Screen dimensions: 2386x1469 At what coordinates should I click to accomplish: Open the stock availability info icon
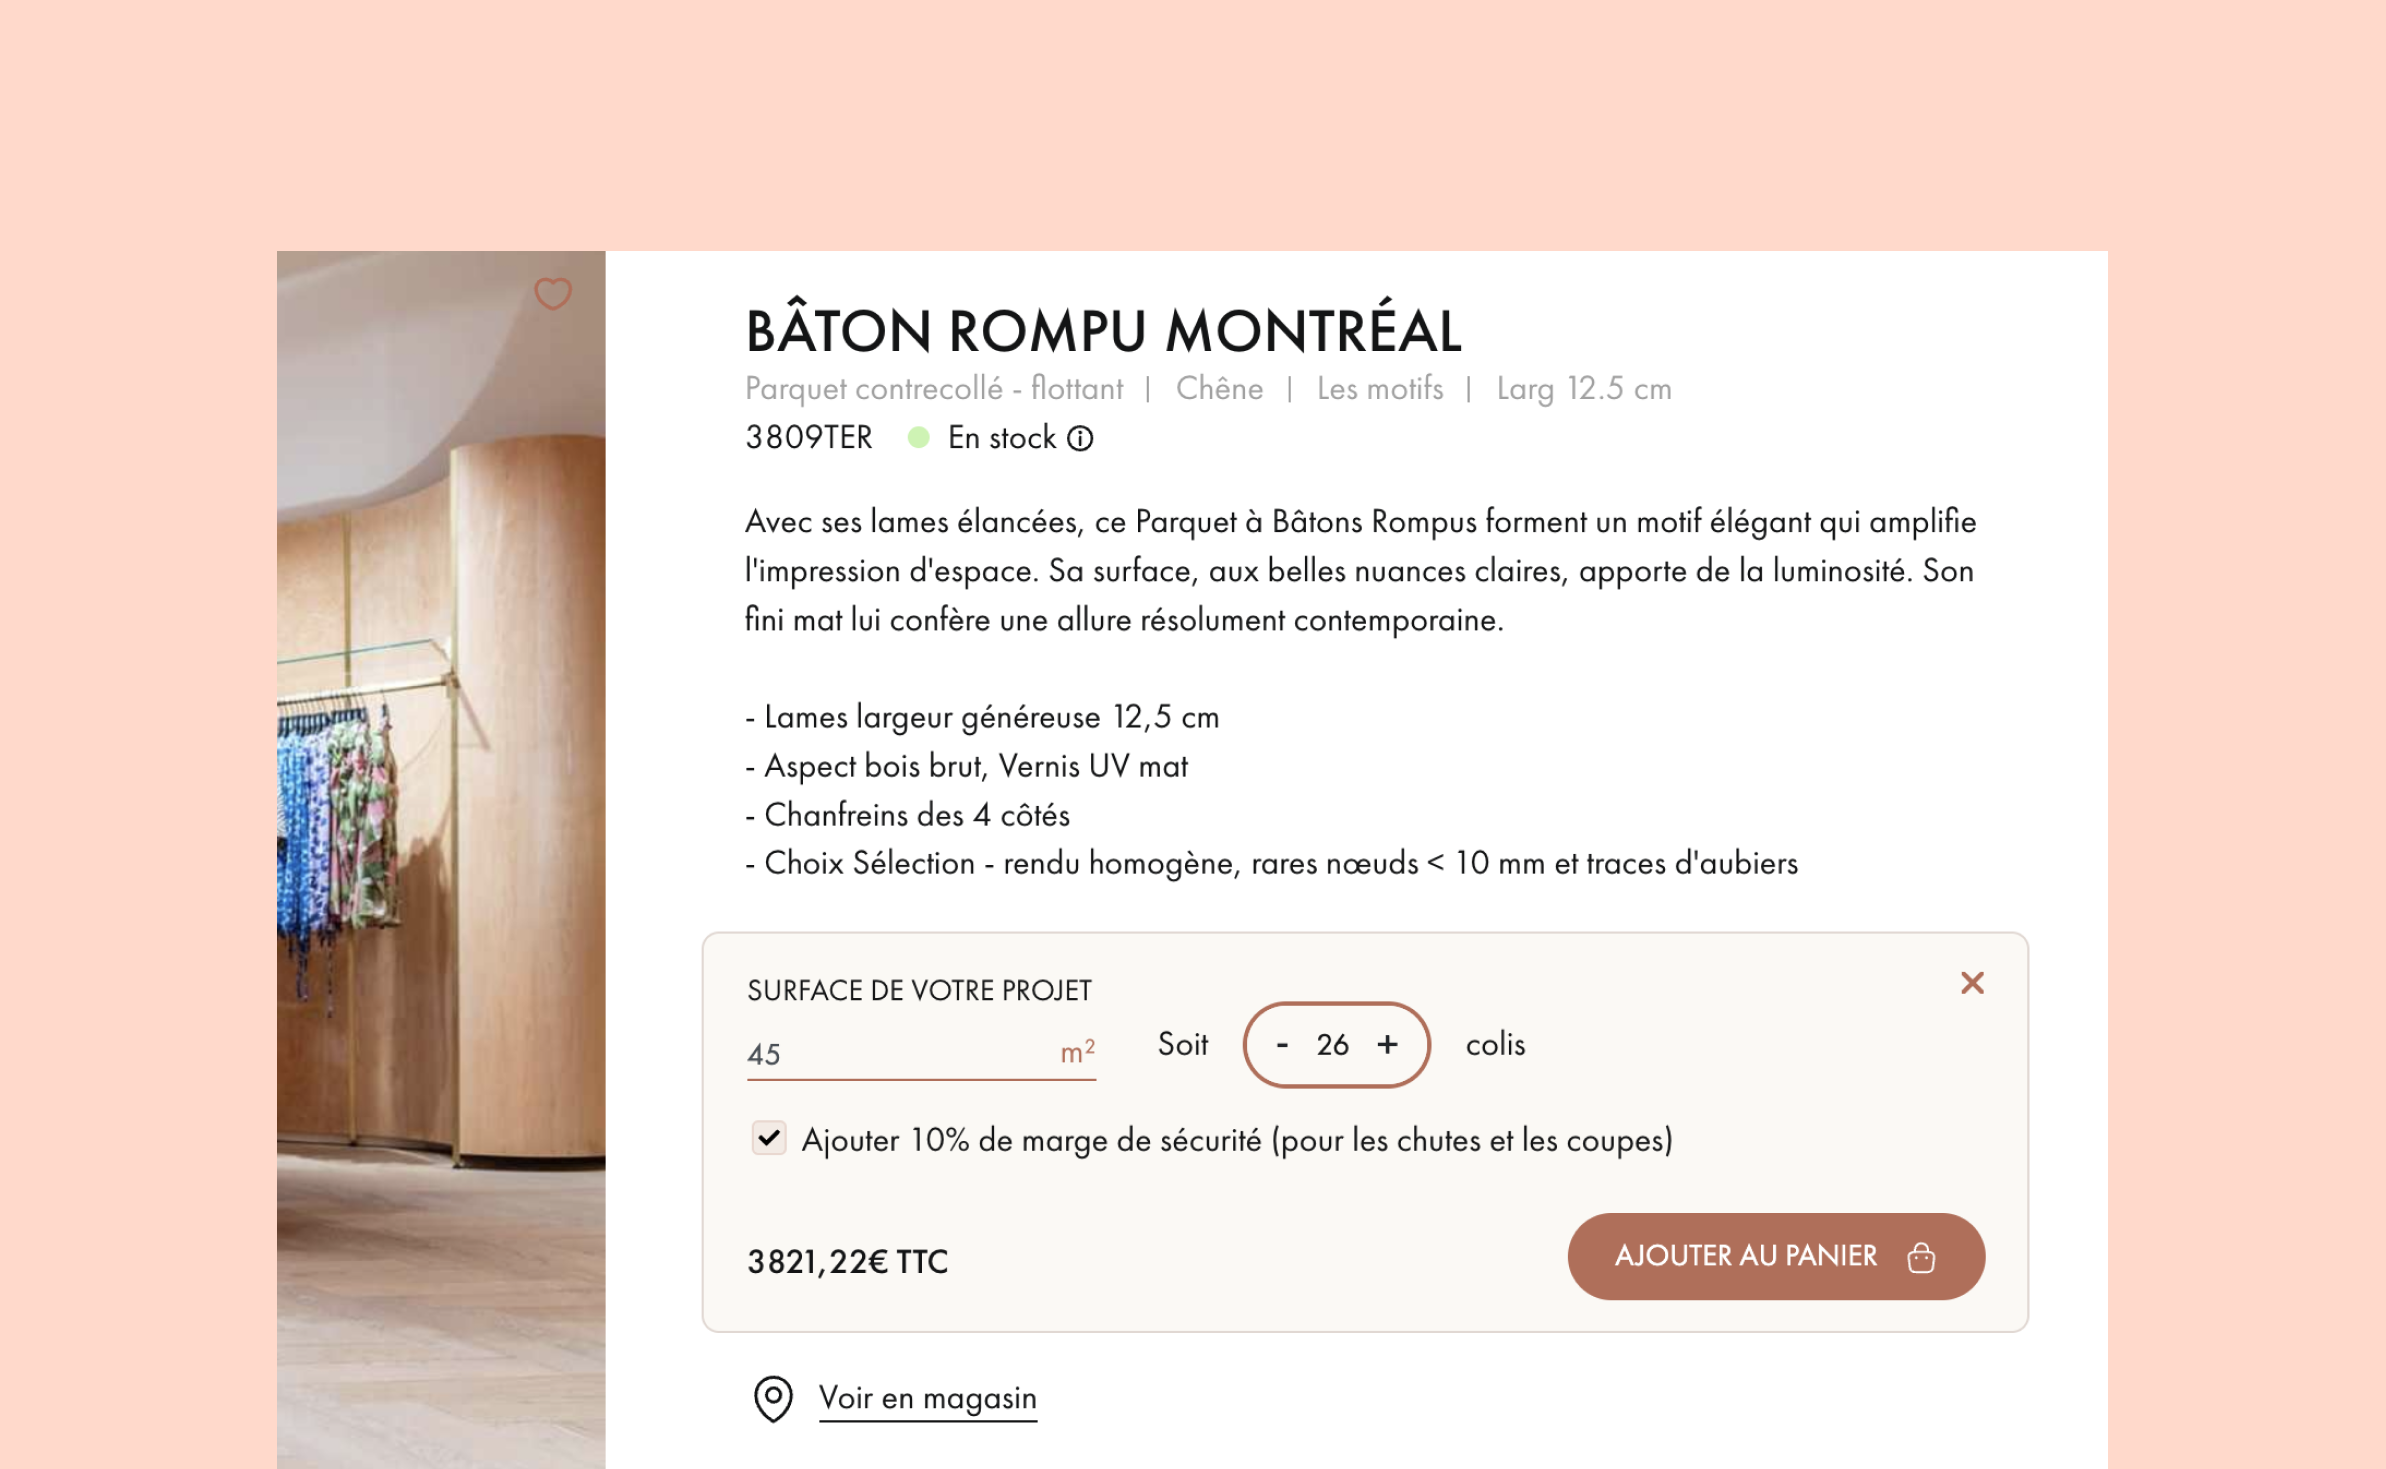1080,438
